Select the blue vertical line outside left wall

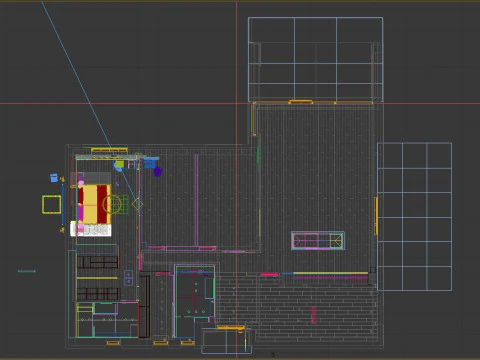tap(63, 204)
